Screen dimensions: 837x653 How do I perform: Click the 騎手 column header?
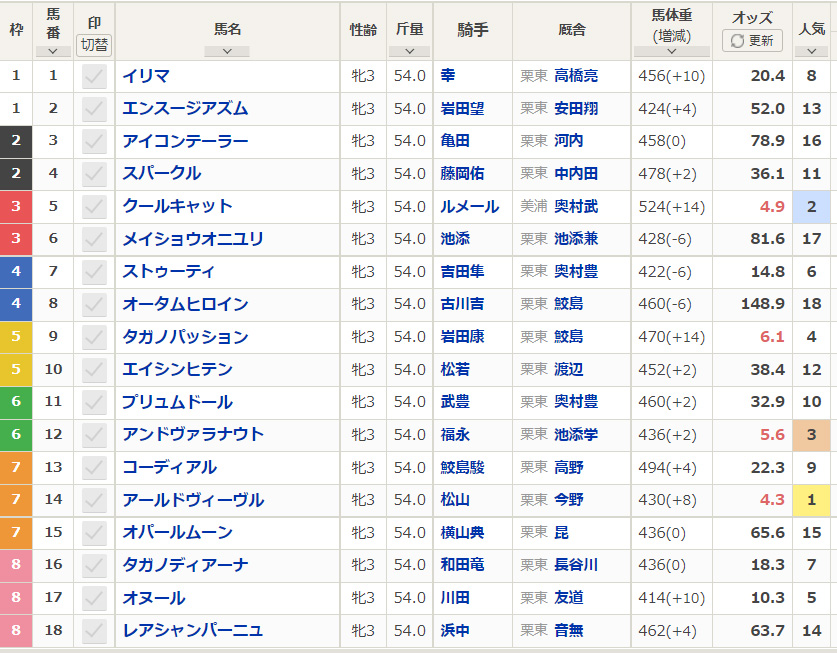pyautogui.click(x=472, y=30)
